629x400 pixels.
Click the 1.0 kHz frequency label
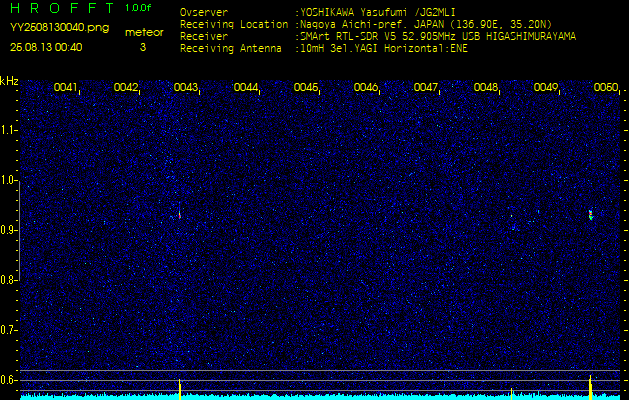pyautogui.click(x=8, y=181)
